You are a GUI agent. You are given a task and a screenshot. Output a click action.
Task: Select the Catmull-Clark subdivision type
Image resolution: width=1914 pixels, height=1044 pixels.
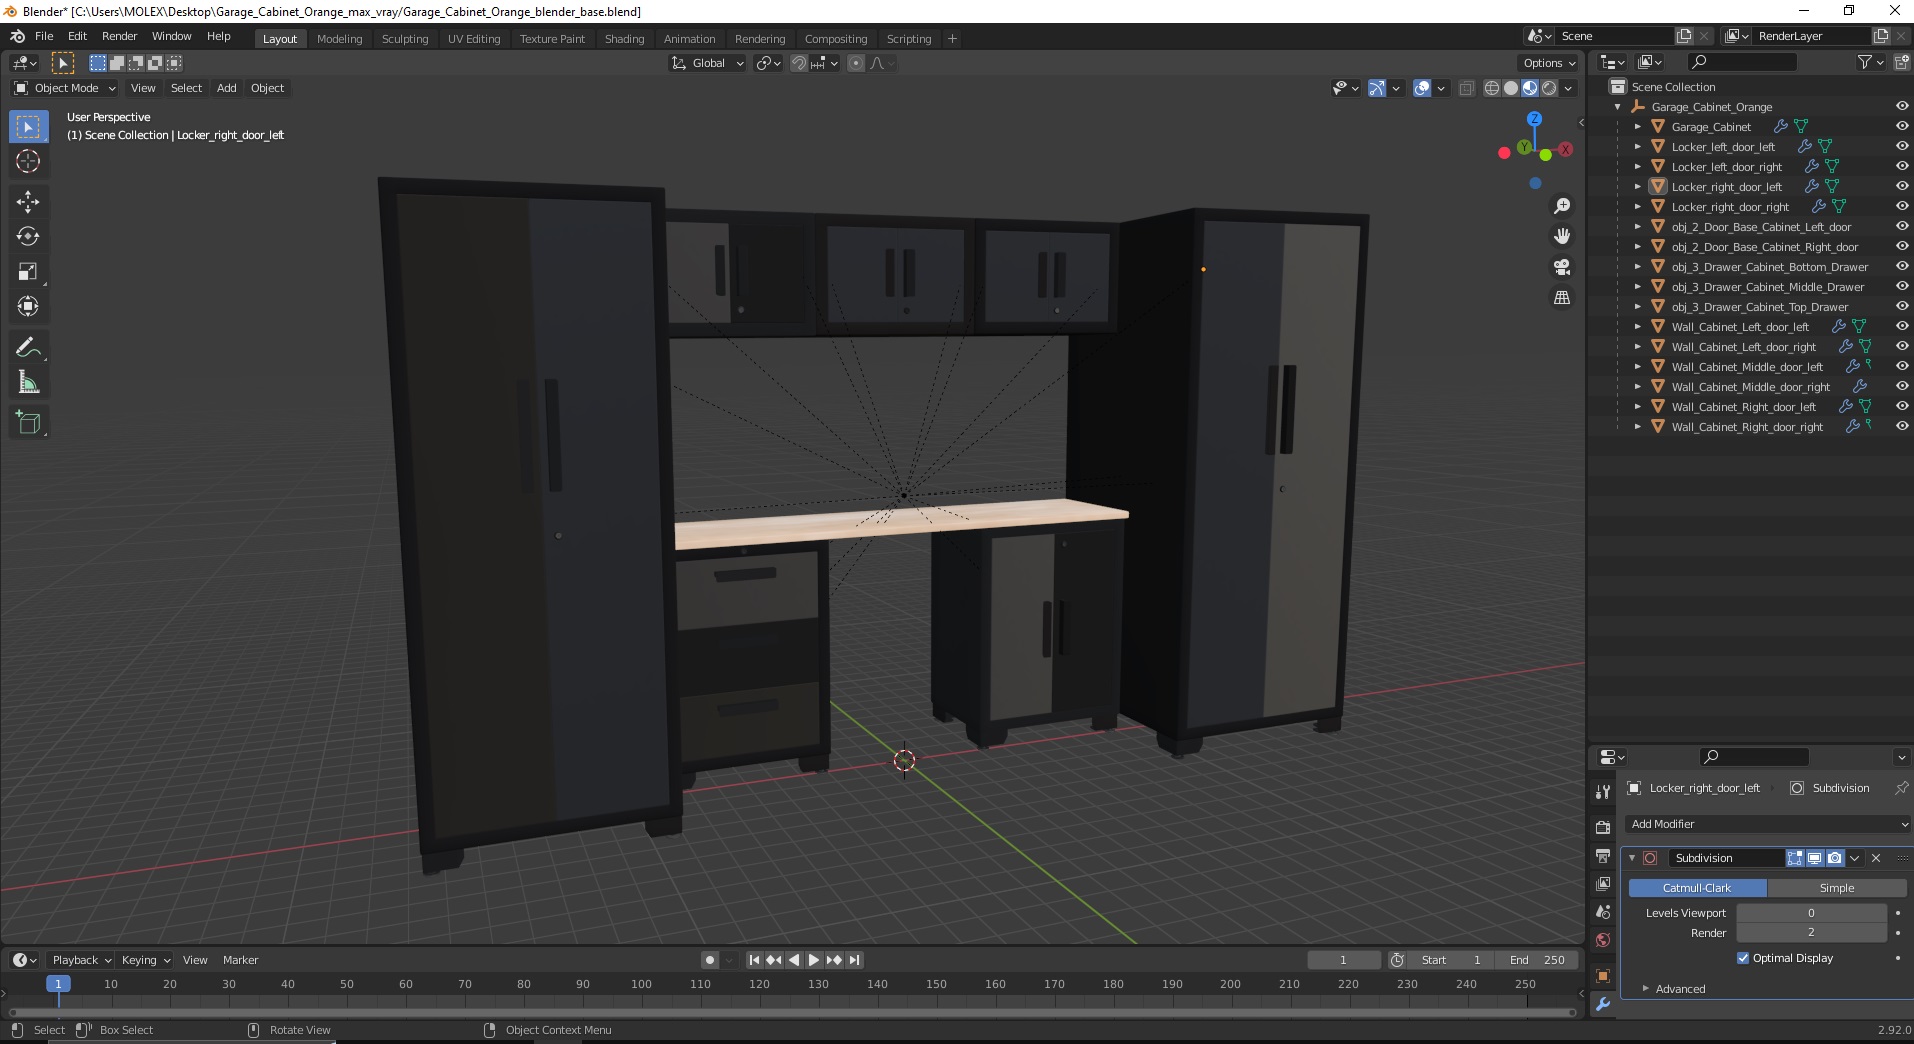coord(1697,888)
